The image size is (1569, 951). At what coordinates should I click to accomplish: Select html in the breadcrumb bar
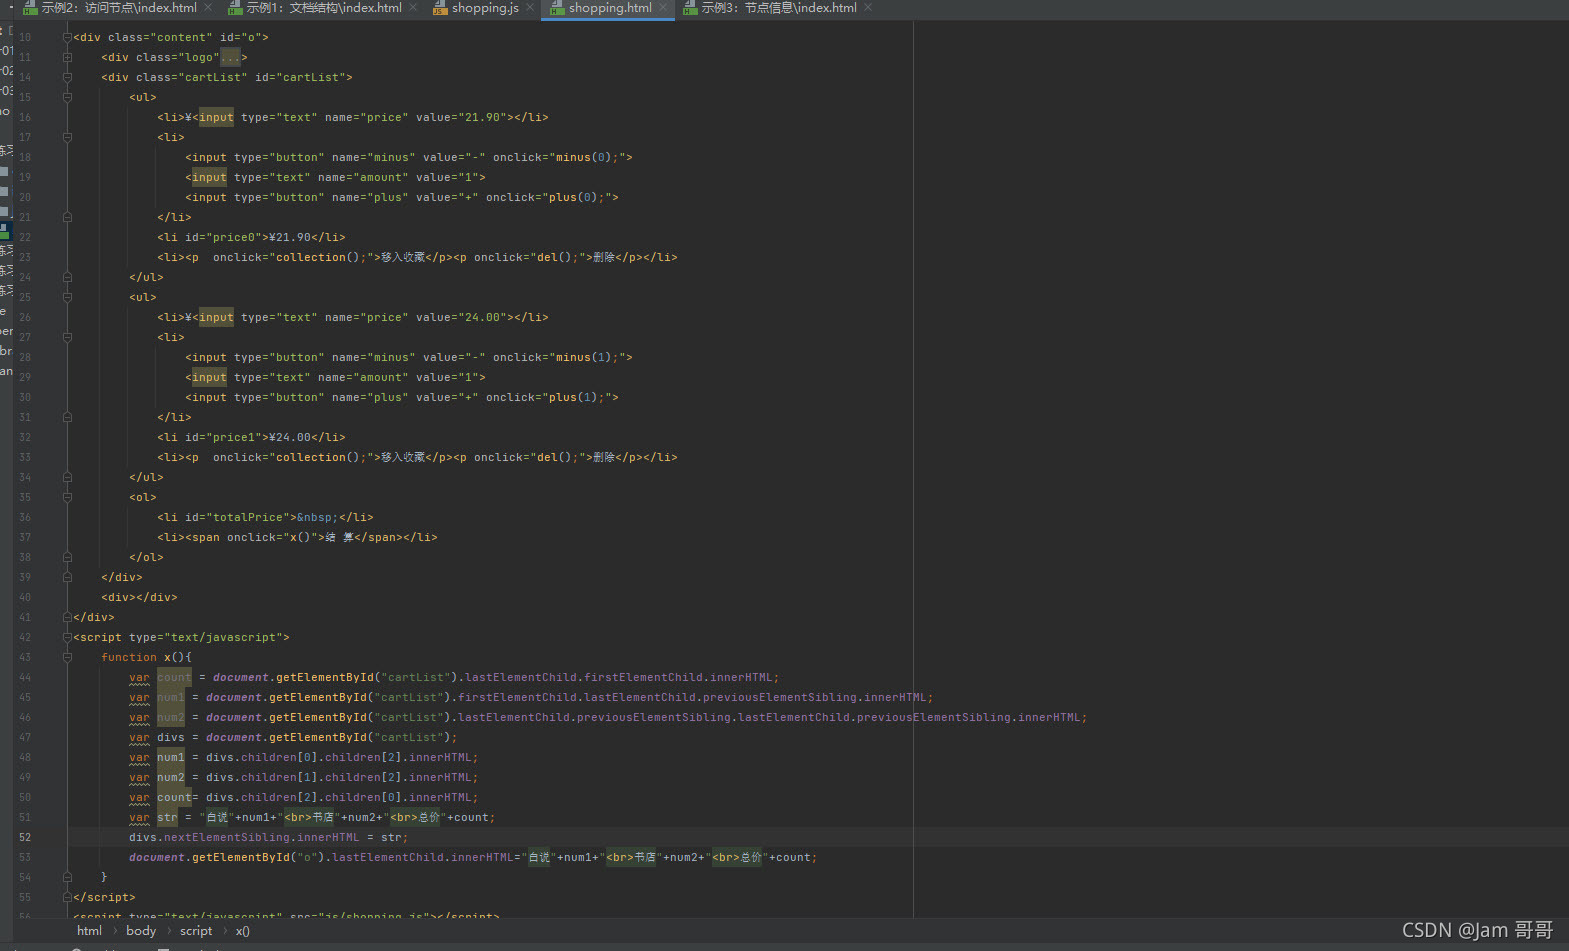89,931
